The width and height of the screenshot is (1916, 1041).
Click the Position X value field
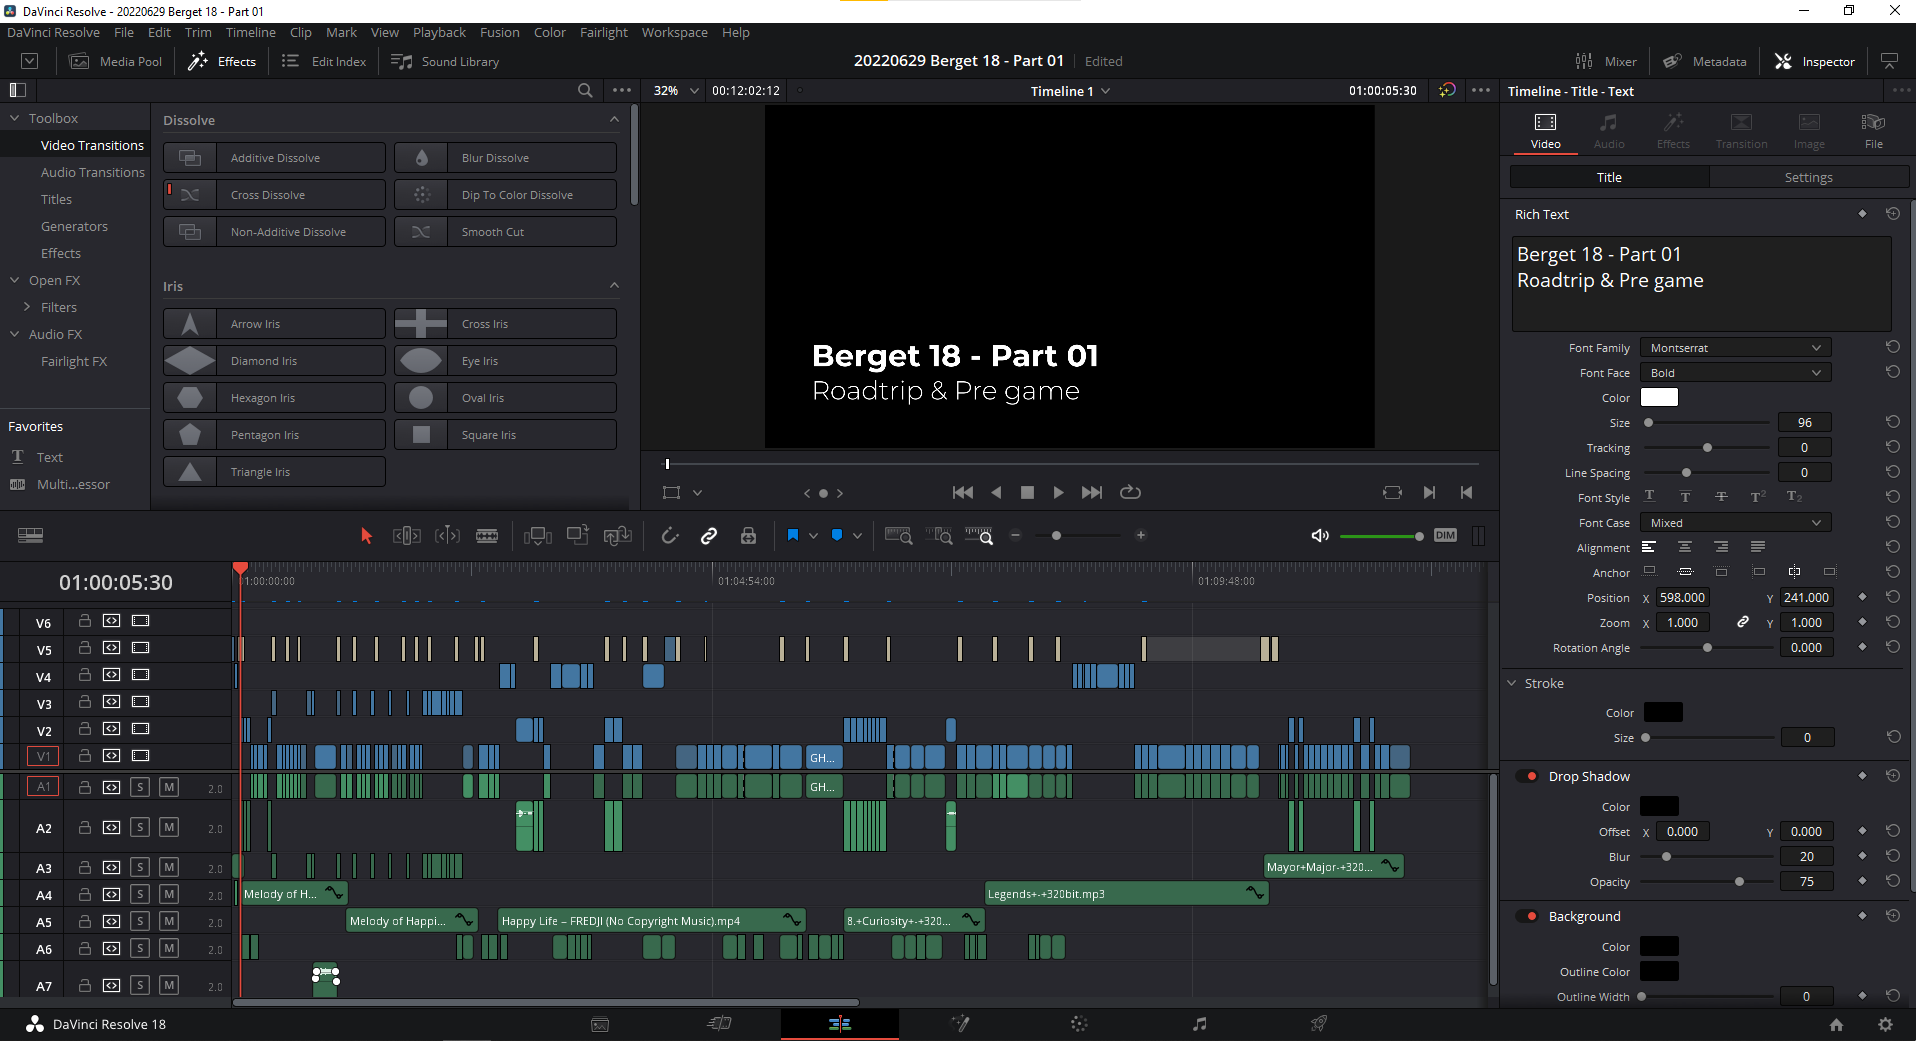(1682, 597)
